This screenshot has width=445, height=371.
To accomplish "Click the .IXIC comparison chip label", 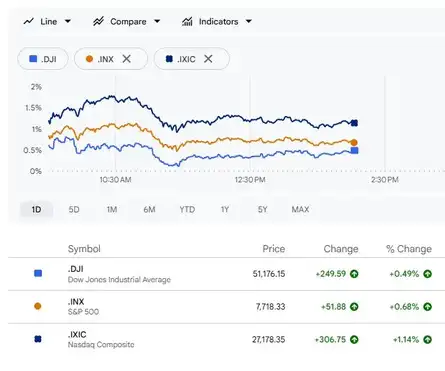I will [x=186, y=59].
